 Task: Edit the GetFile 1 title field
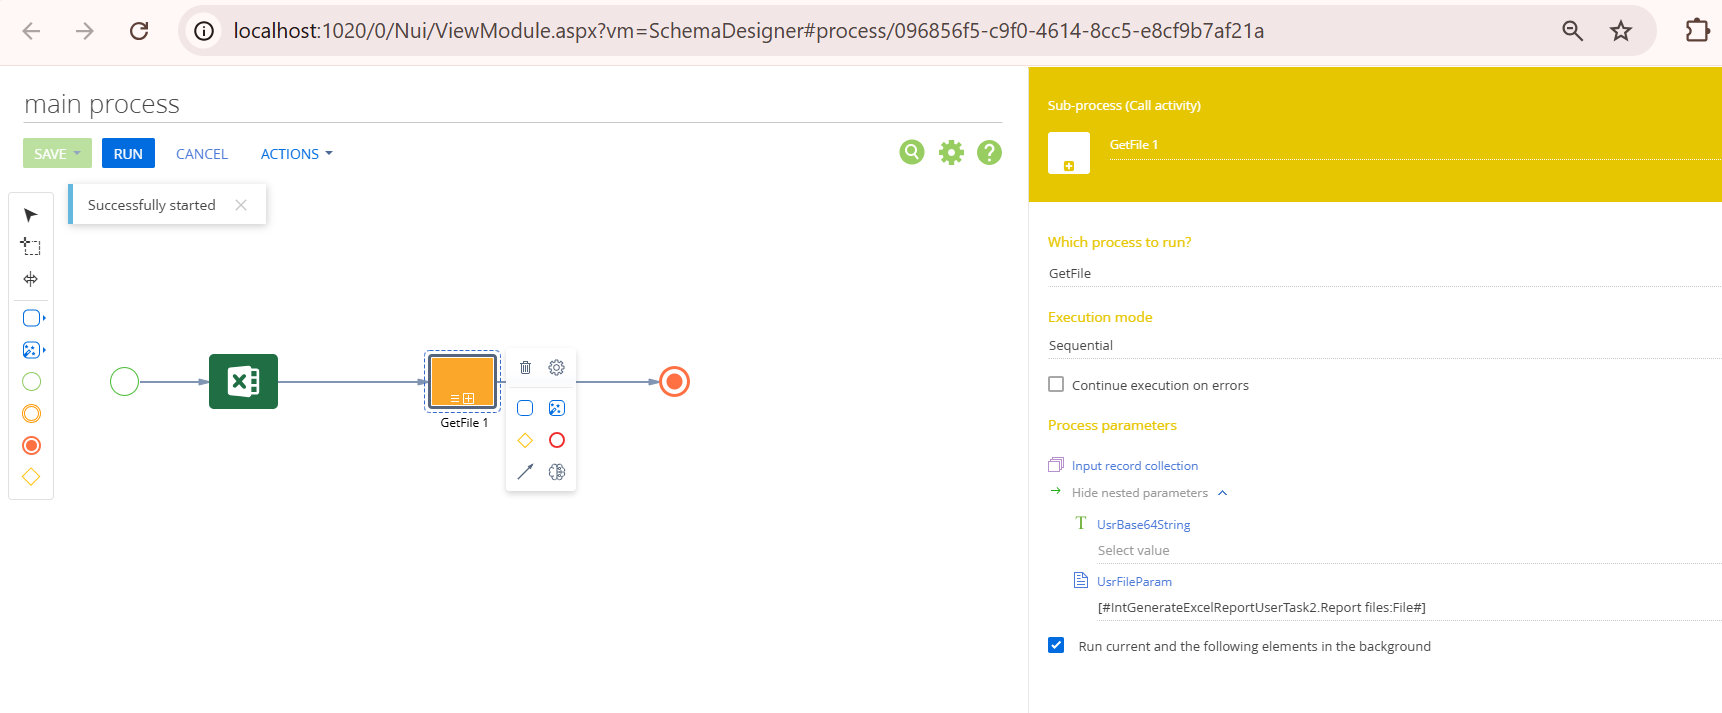point(1414,145)
